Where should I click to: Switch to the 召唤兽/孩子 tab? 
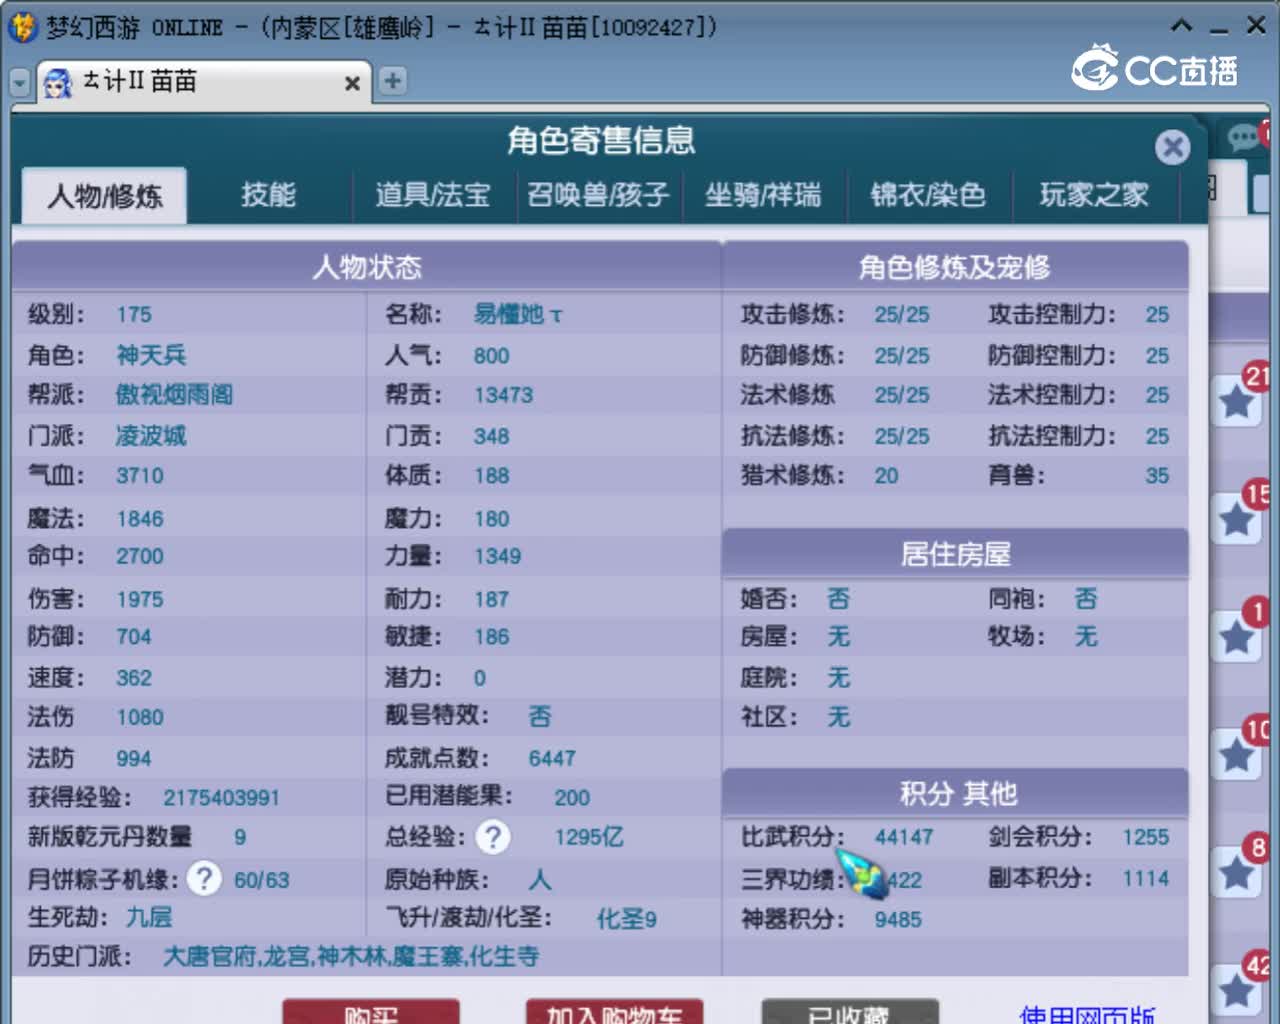[x=598, y=195]
